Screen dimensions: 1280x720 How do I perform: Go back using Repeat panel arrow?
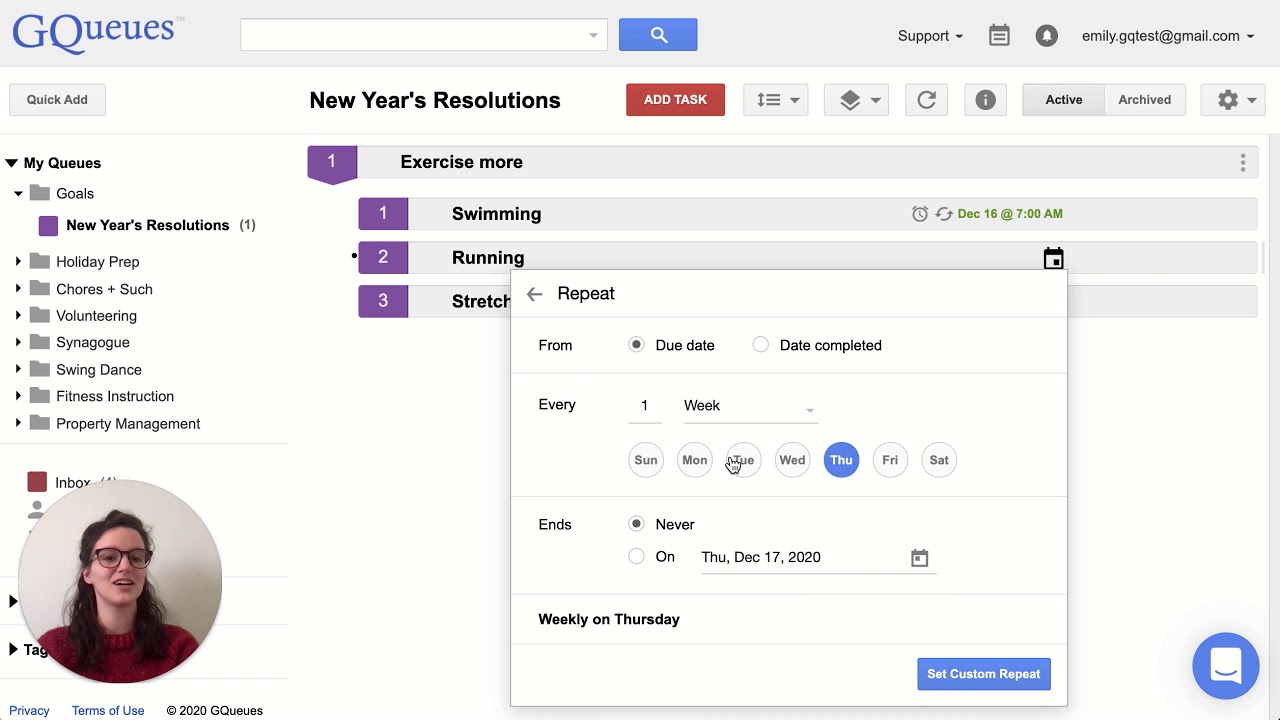[534, 294]
